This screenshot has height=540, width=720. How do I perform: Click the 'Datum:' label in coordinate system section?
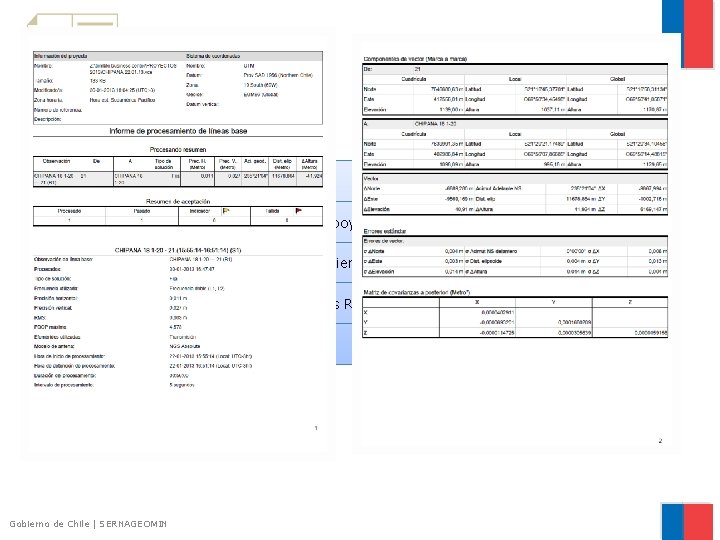point(194,75)
